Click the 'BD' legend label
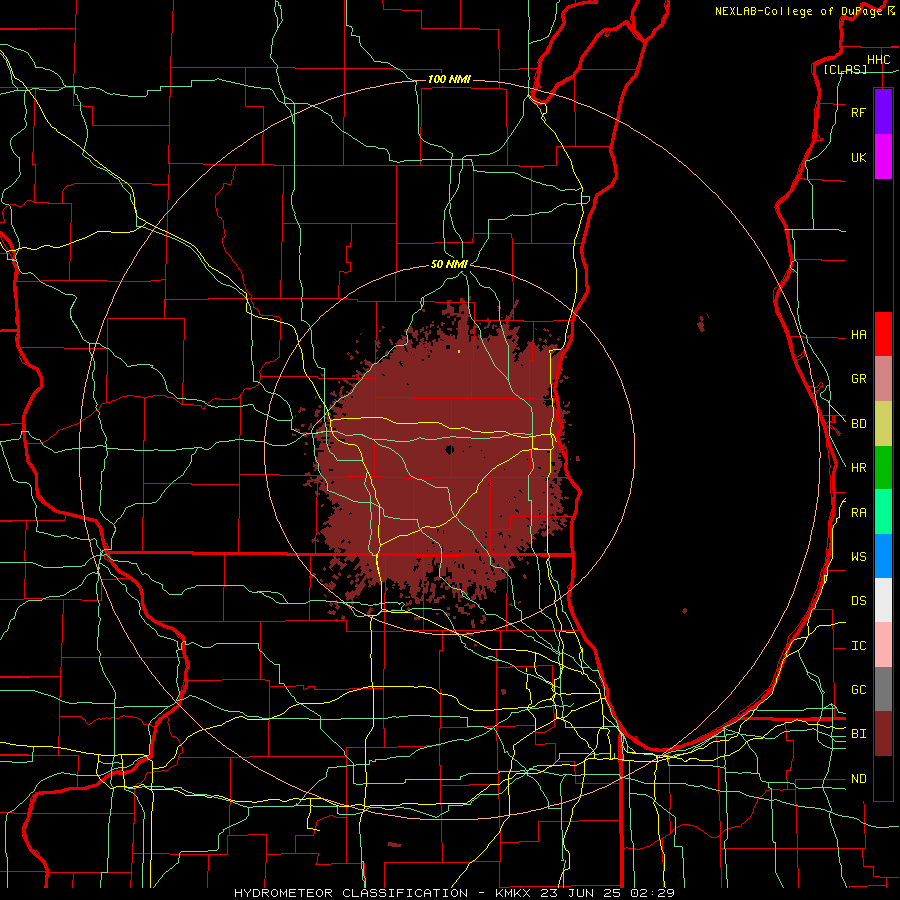900x900 pixels. (x=858, y=424)
